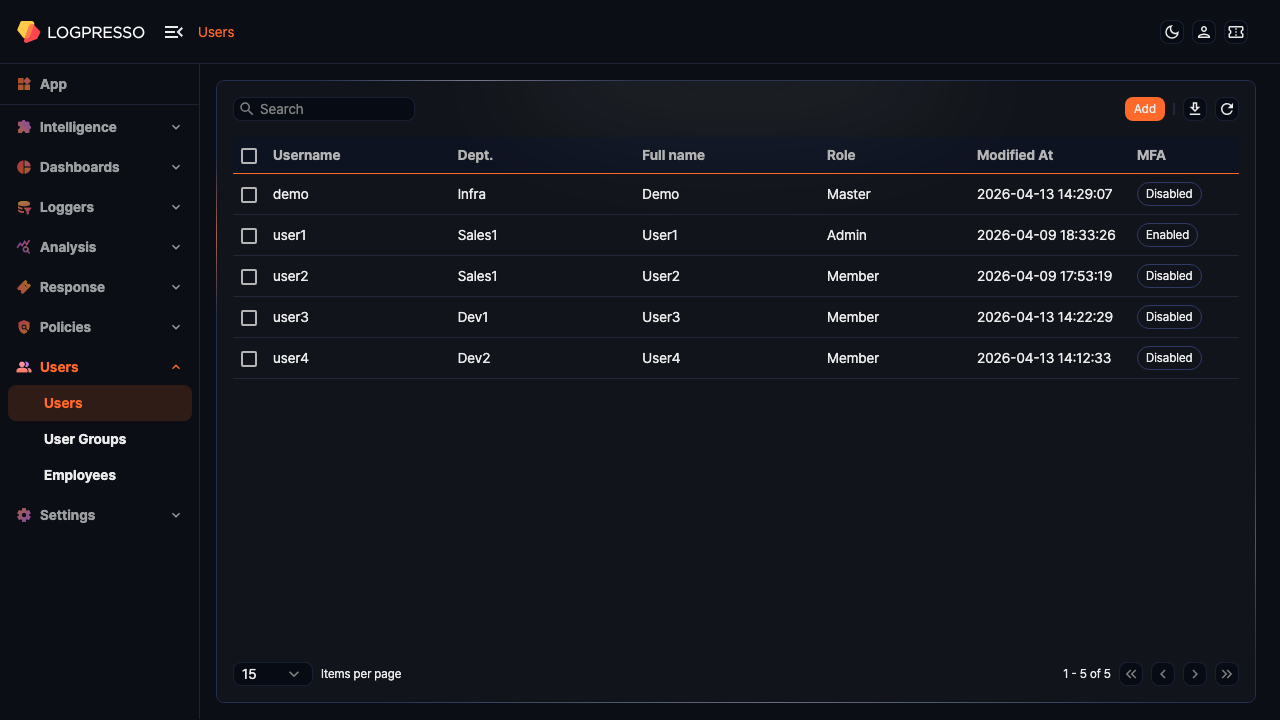Screen dimensions: 1280x720
Task: Click the Response sidebar icon
Action: click(x=24, y=287)
